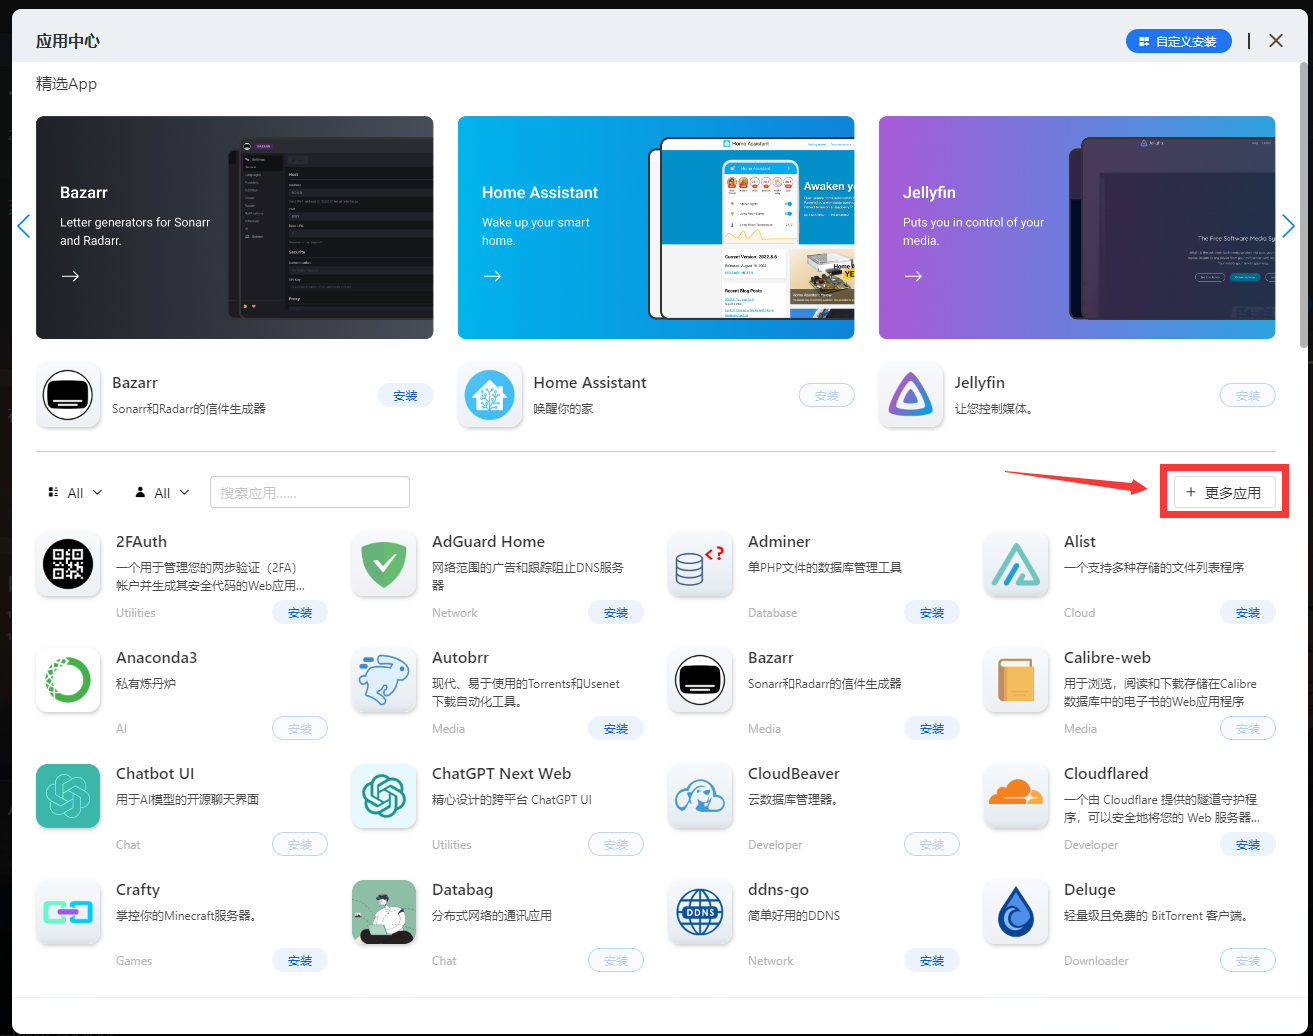Click arrow on Bazarr banner
Image resolution: width=1313 pixels, height=1036 pixels.
pos(70,276)
